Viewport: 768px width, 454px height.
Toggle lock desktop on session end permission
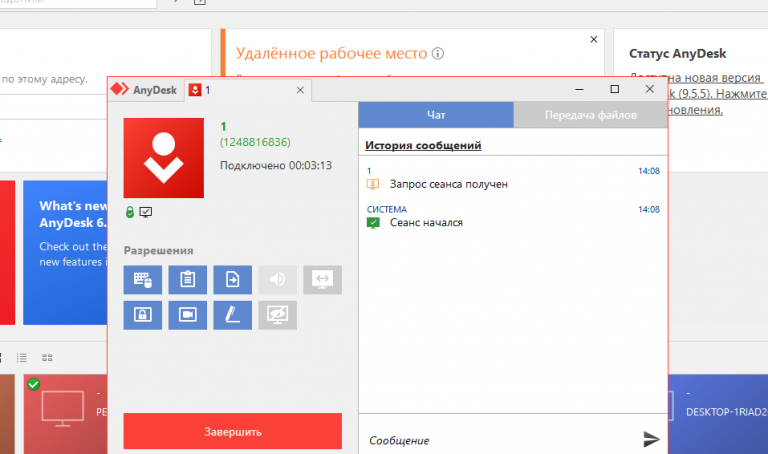click(x=143, y=315)
